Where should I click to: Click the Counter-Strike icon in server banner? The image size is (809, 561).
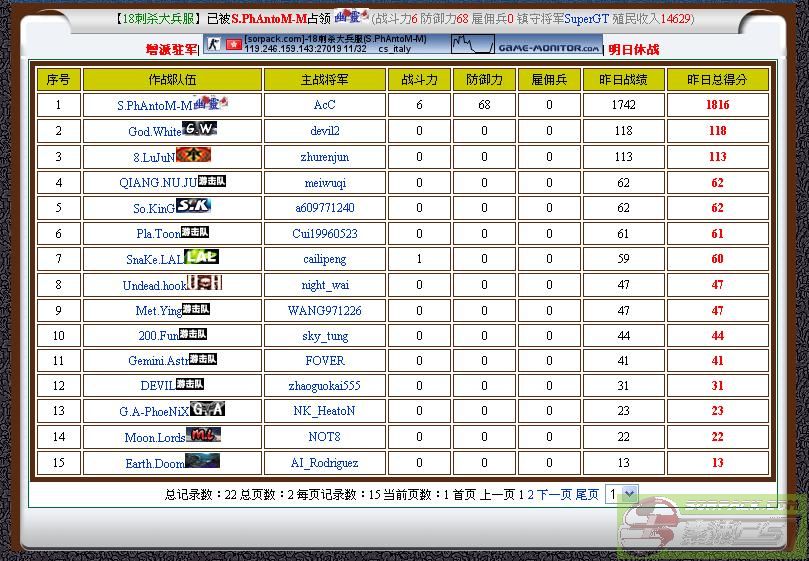click(x=213, y=45)
